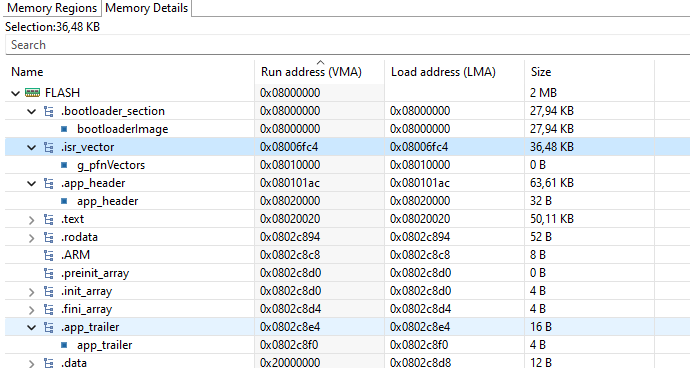Click the .rodata section icon
This screenshot has width=690, height=368.
[x=48, y=237]
